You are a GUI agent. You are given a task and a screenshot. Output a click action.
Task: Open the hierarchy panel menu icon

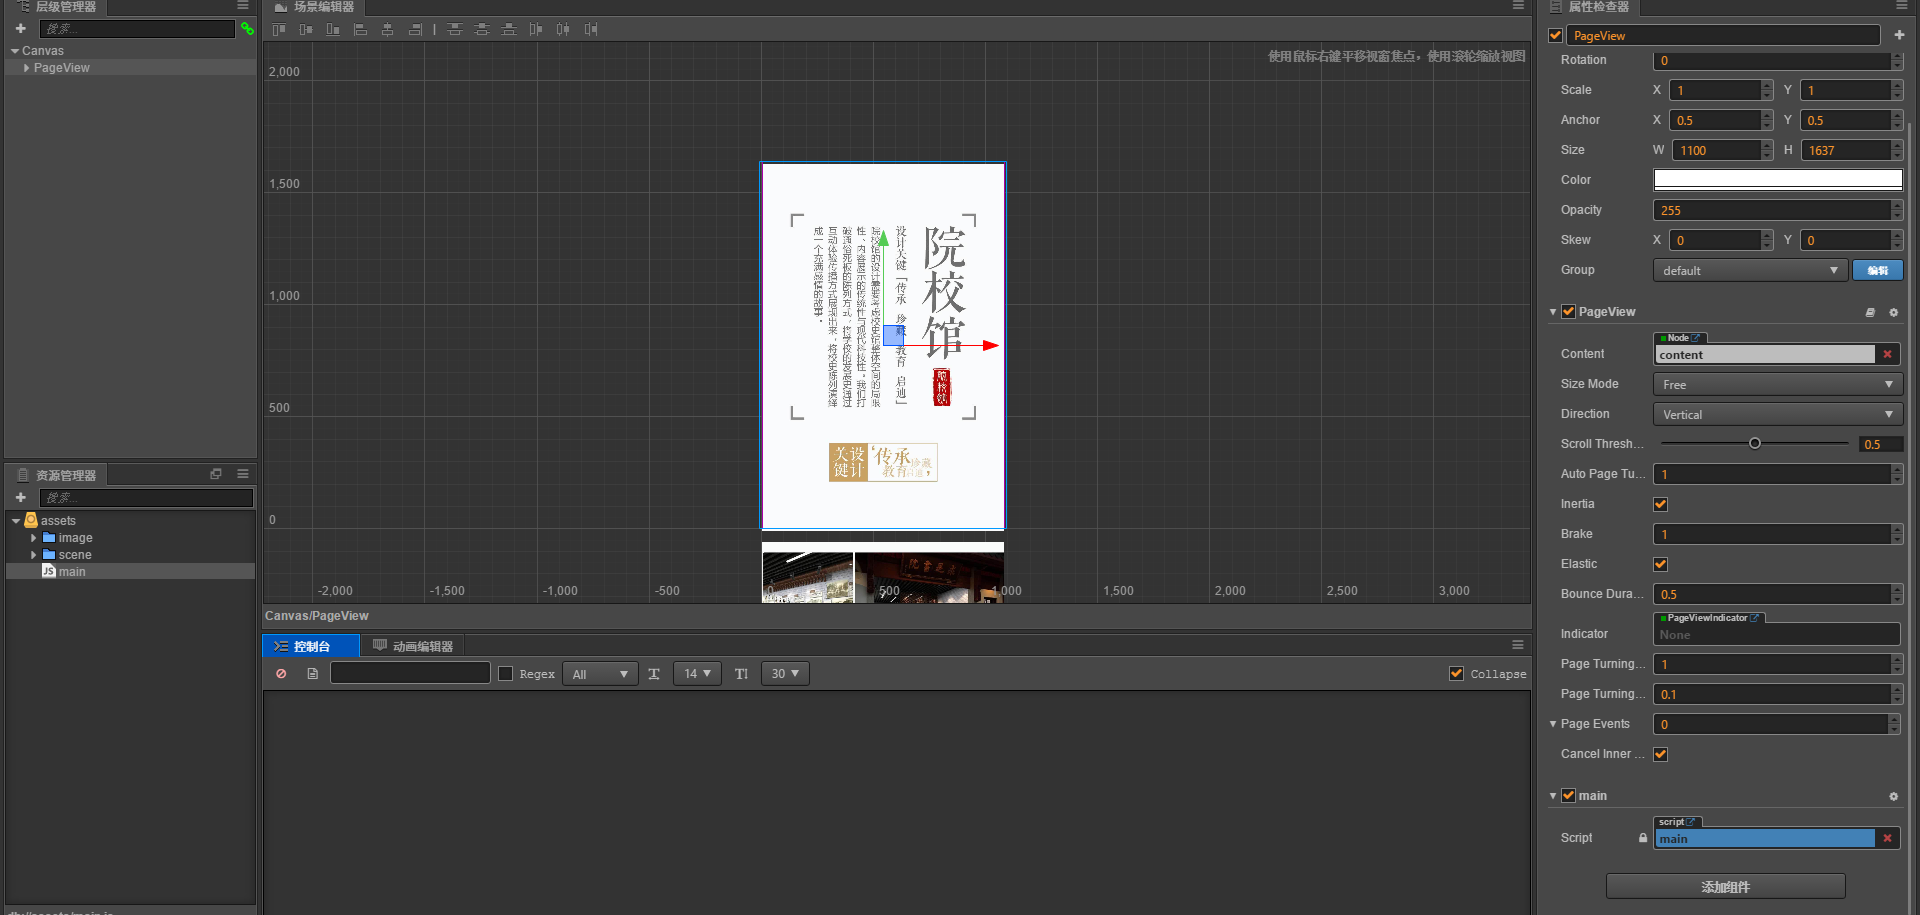[x=243, y=6]
